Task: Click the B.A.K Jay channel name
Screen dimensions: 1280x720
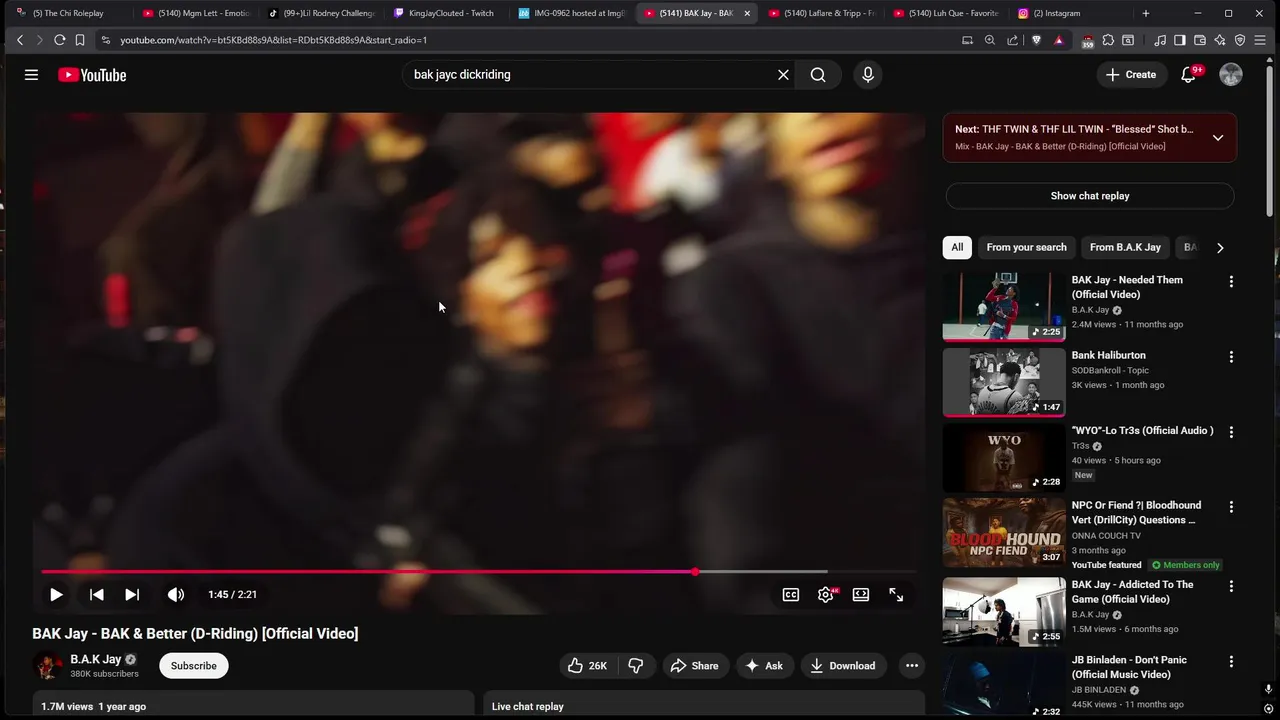Action: point(95,659)
